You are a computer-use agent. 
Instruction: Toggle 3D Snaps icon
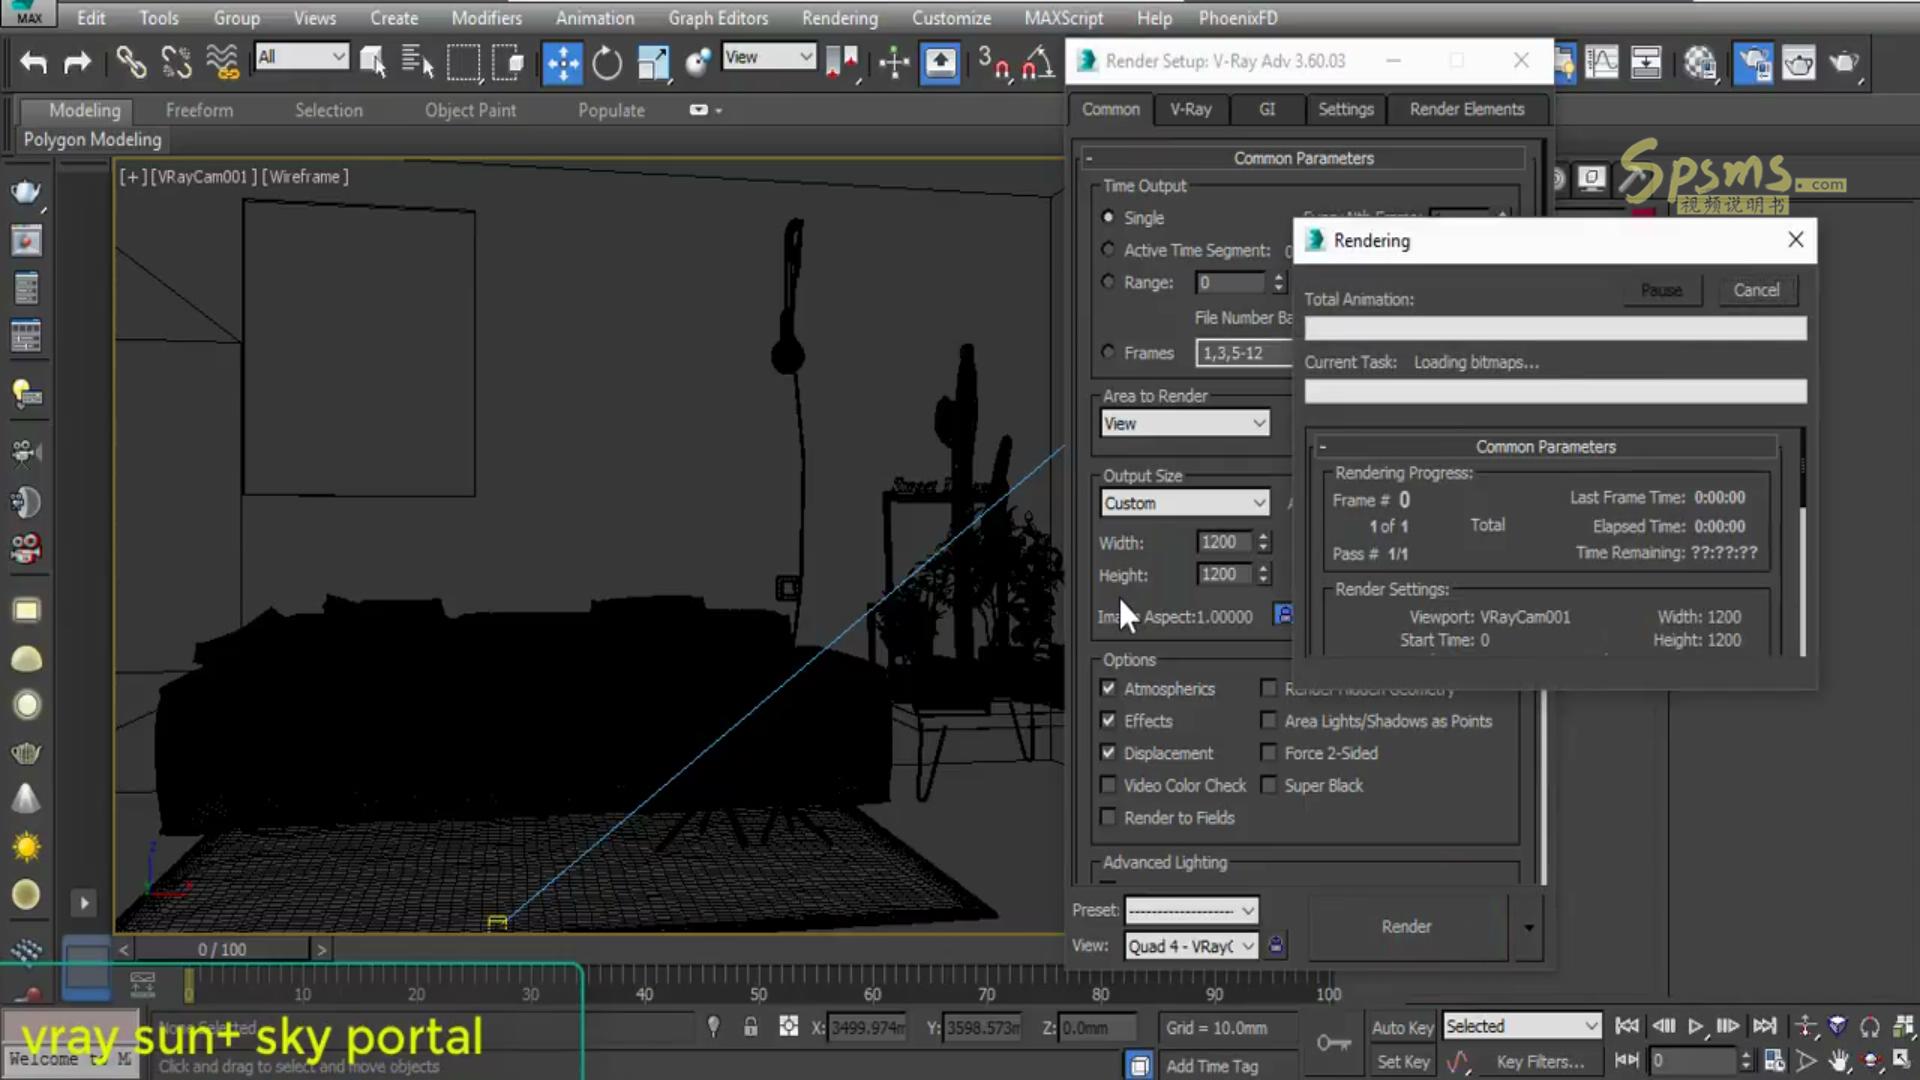pyautogui.click(x=993, y=63)
